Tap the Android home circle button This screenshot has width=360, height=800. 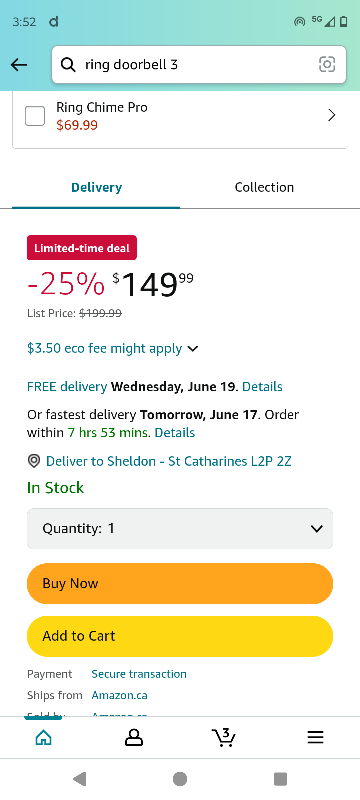click(x=179, y=779)
